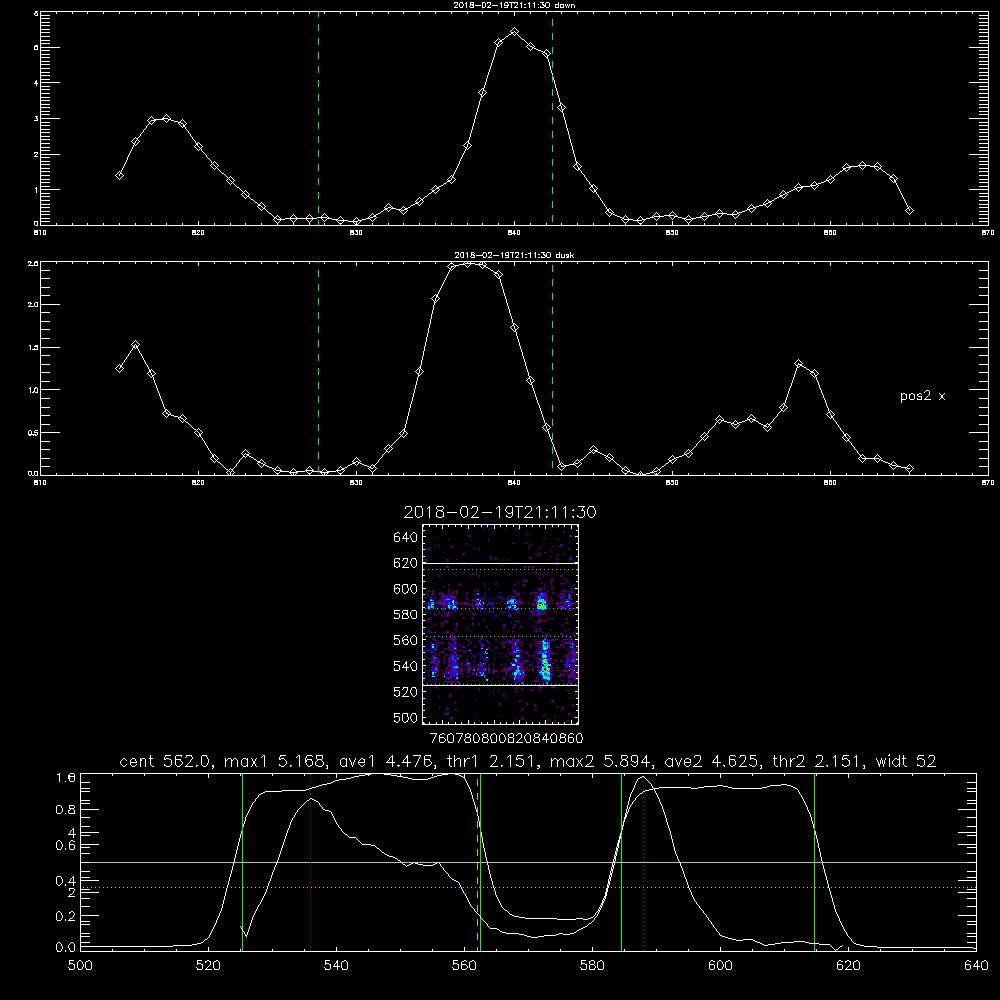Click the "560" x-axis label of bottom plot
Screen dimensions: 1000x1000
click(464, 966)
